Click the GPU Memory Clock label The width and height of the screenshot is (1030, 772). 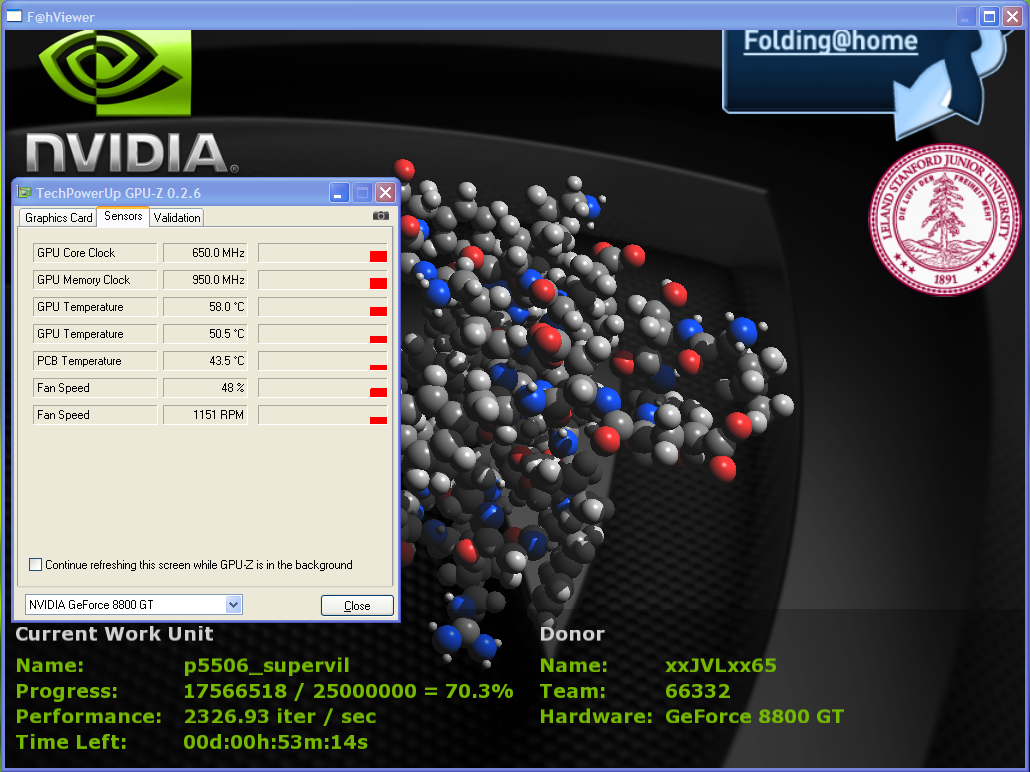click(95, 280)
